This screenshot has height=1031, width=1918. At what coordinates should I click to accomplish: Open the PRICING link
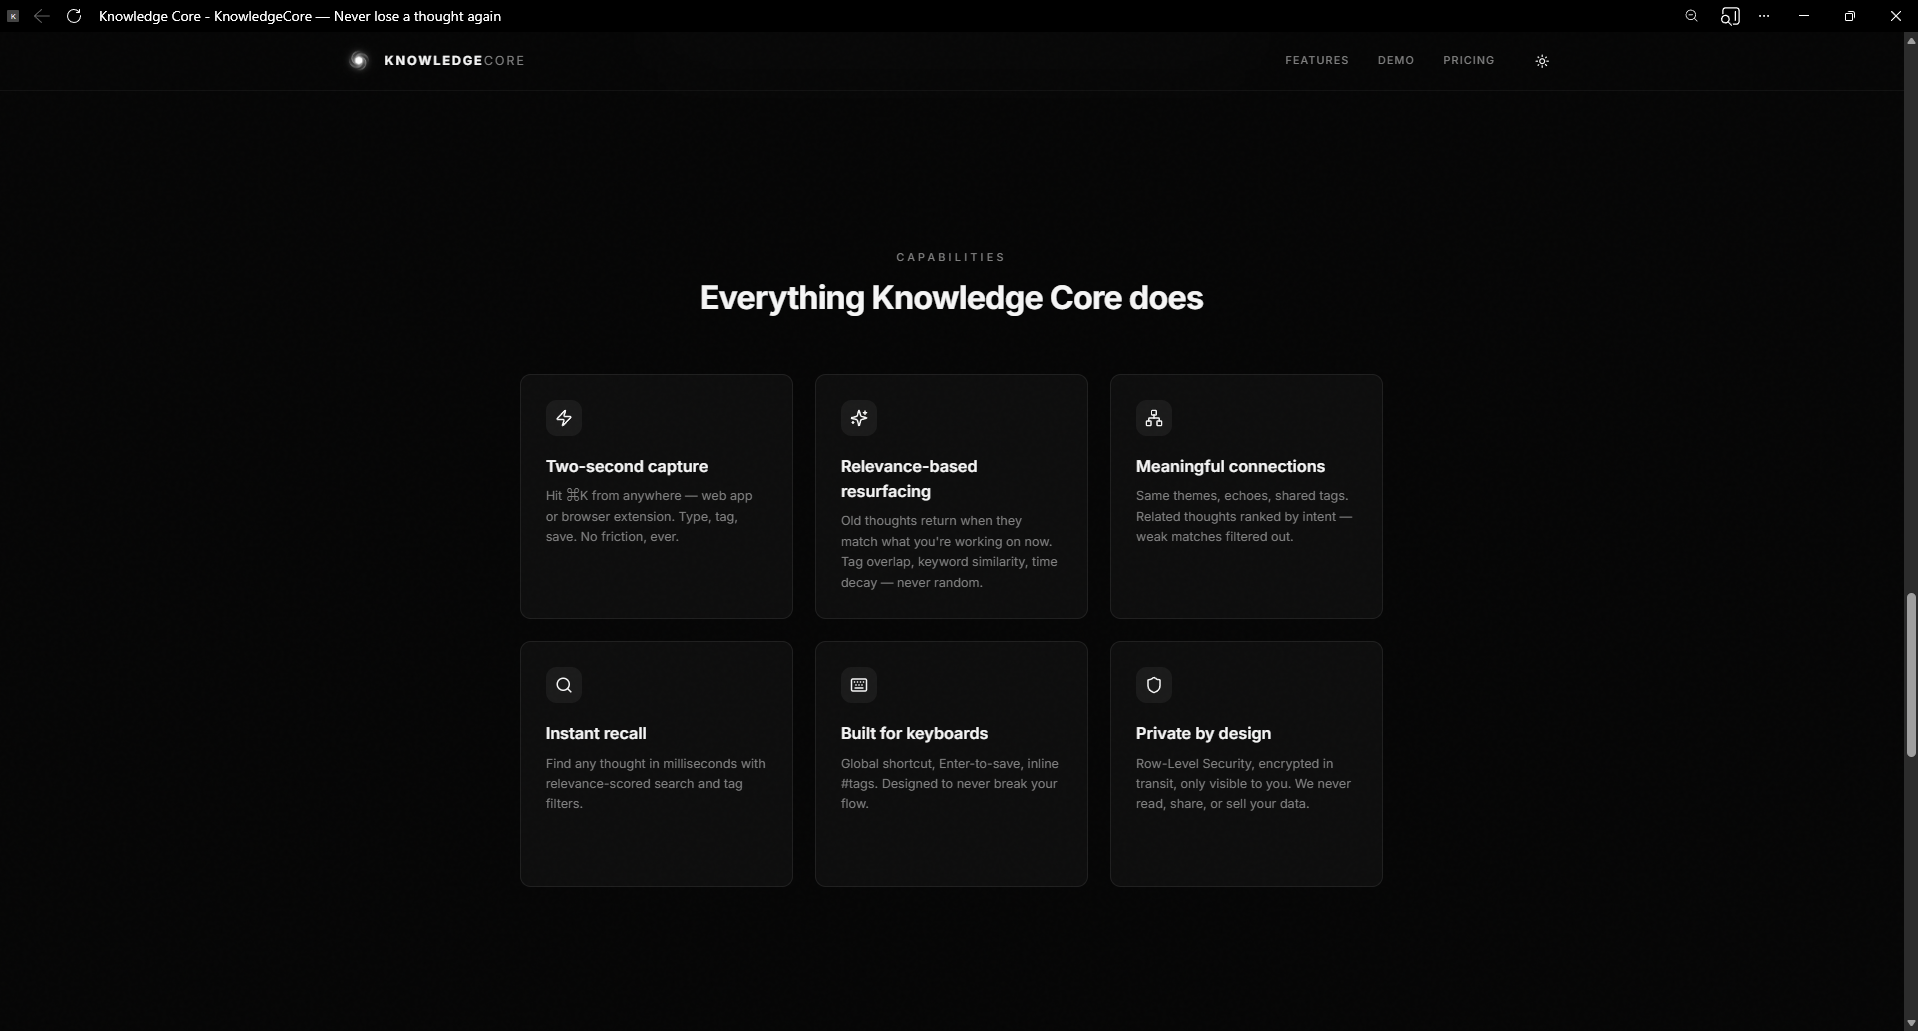pyautogui.click(x=1467, y=60)
